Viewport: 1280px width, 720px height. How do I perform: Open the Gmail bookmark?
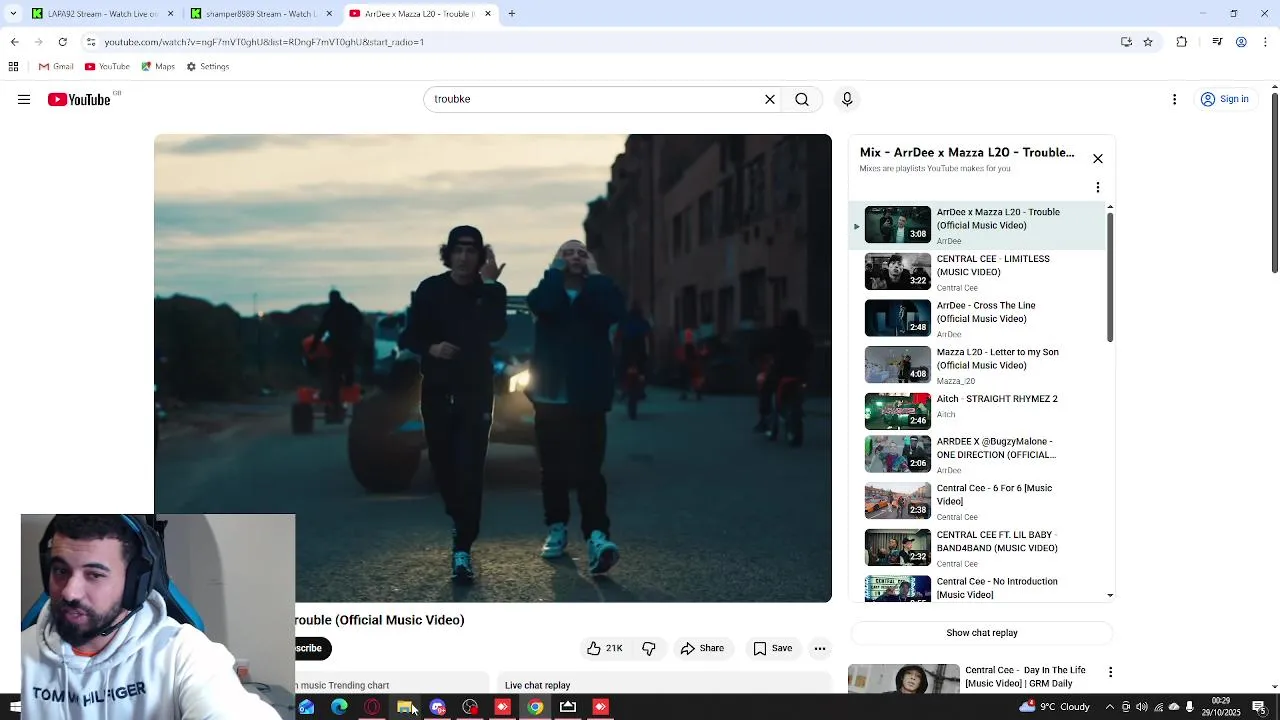pos(56,67)
